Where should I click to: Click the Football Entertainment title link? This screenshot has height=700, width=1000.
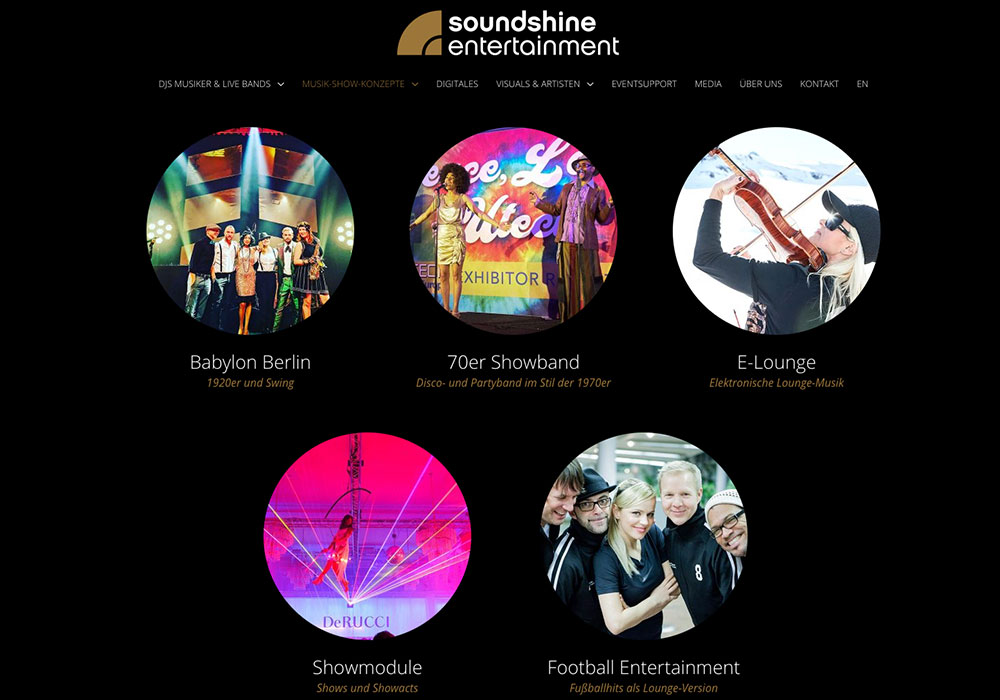click(643, 667)
